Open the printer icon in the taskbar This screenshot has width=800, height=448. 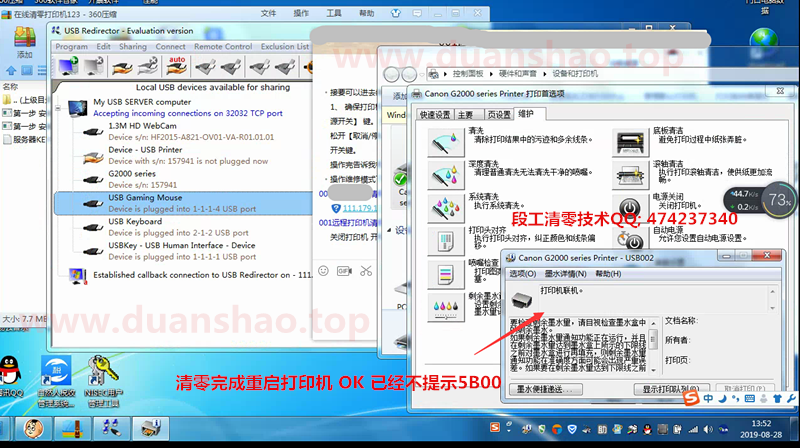(151, 428)
